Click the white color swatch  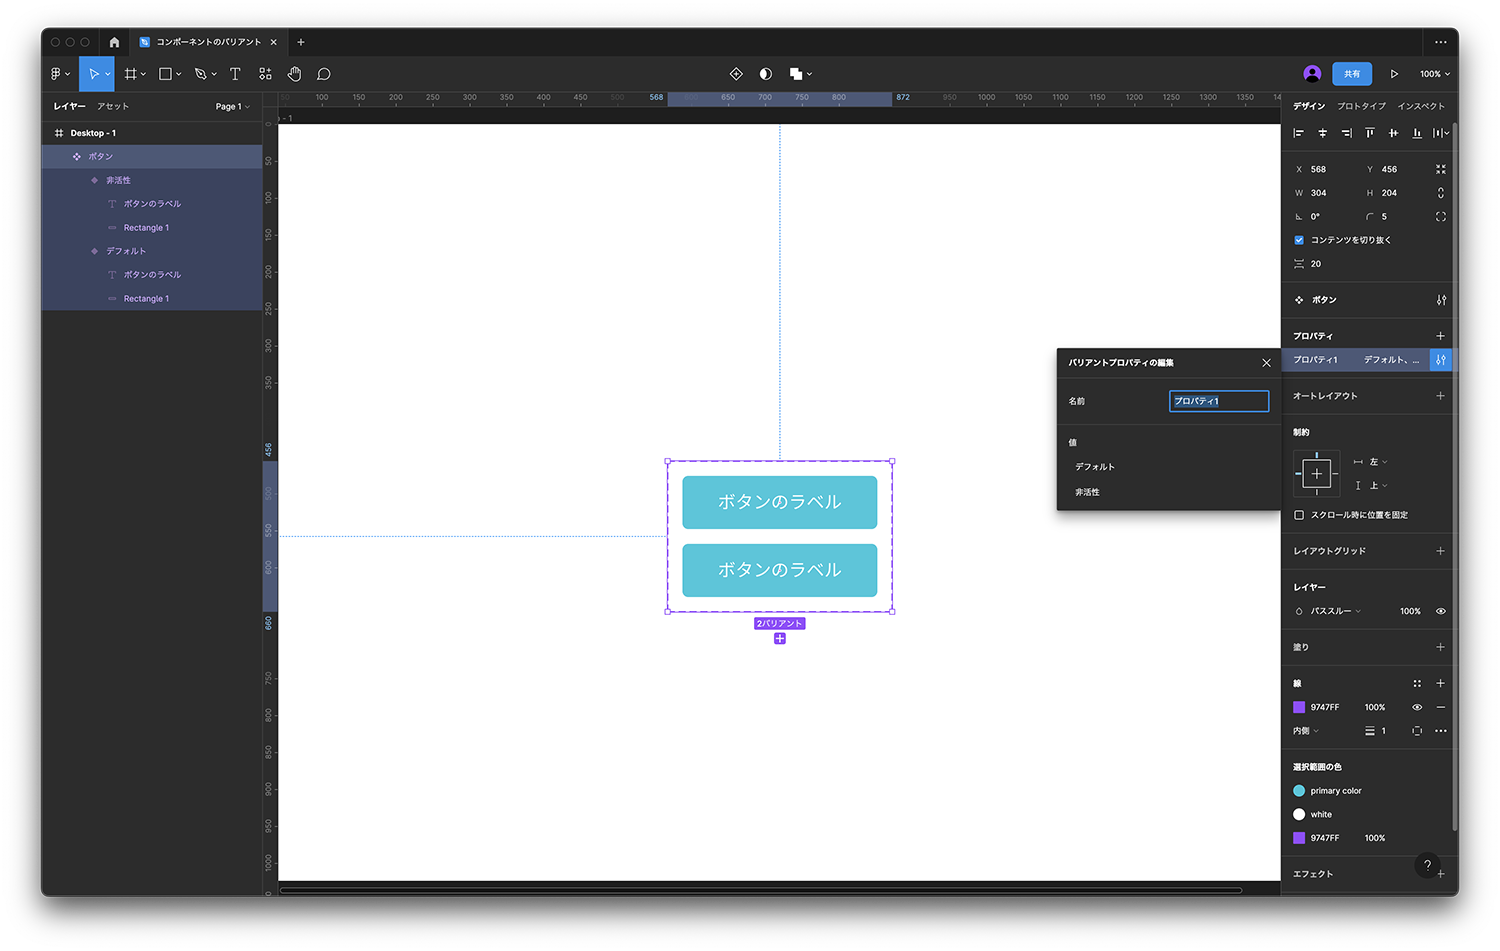coord(1299,815)
